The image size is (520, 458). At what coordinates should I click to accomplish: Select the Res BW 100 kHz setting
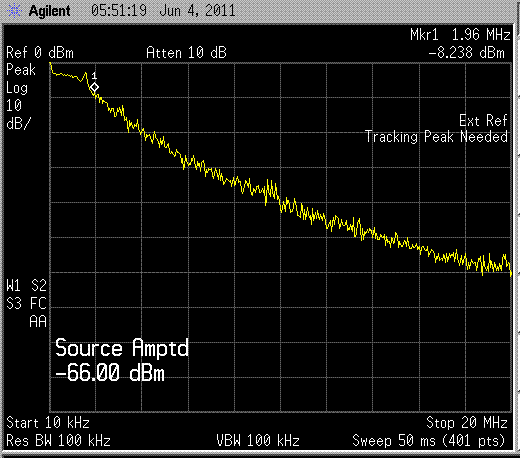coord(58,441)
